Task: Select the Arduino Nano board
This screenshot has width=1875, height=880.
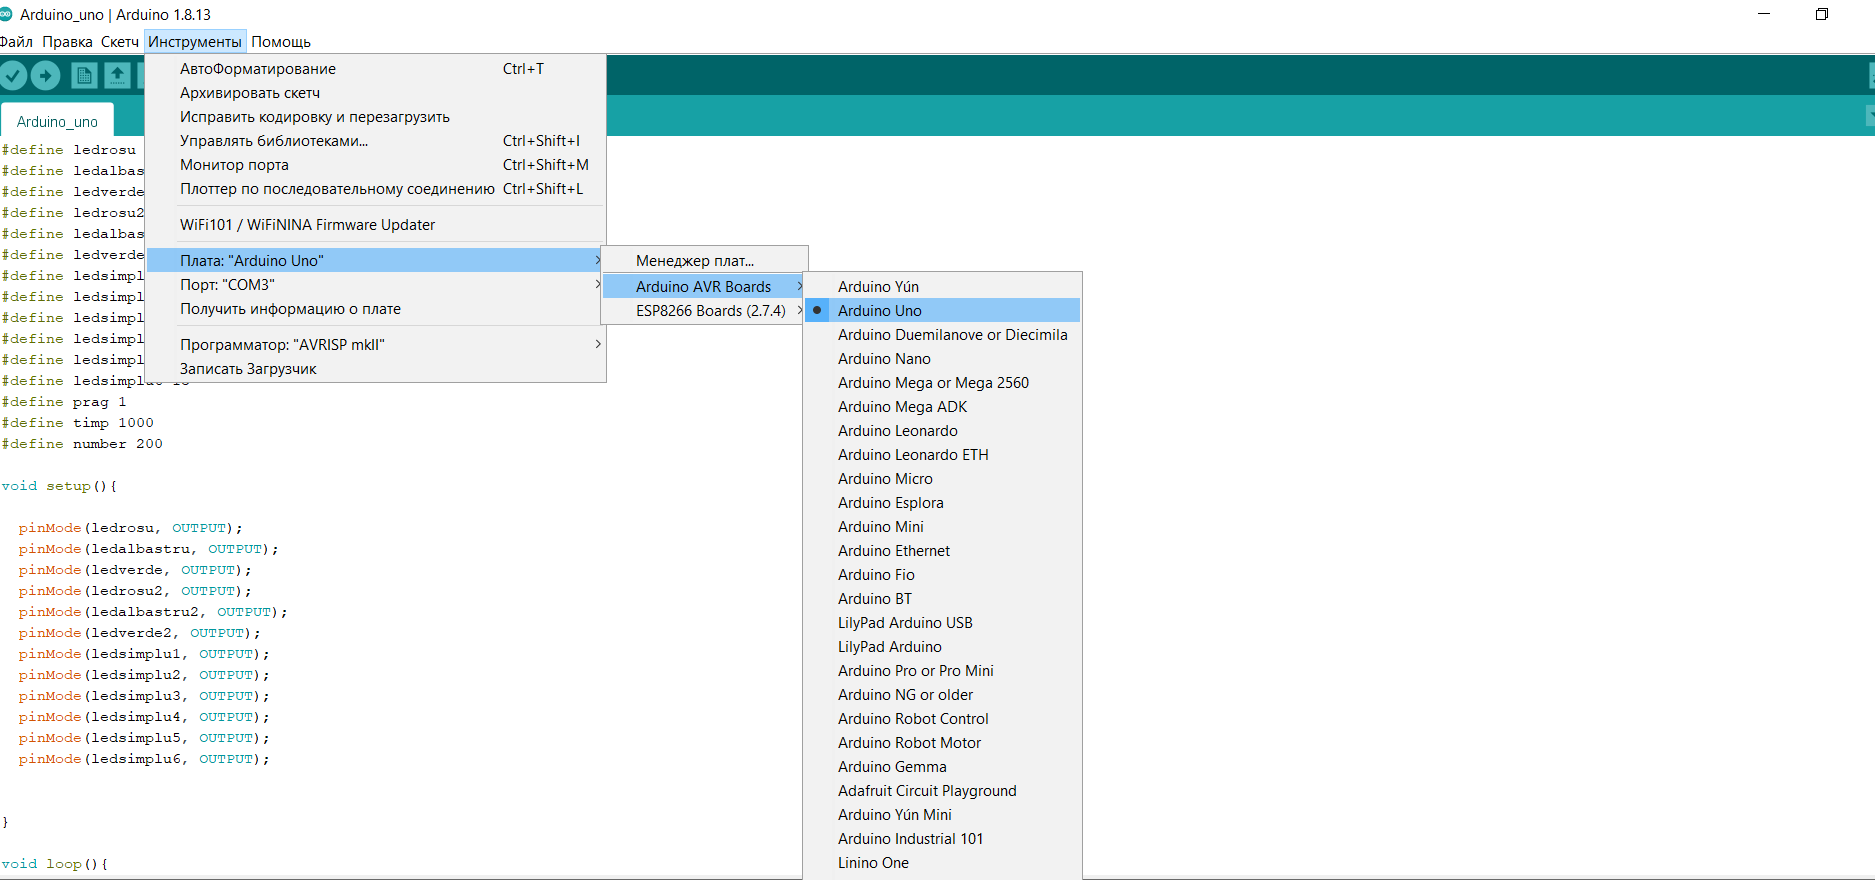Action: tap(942, 359)
